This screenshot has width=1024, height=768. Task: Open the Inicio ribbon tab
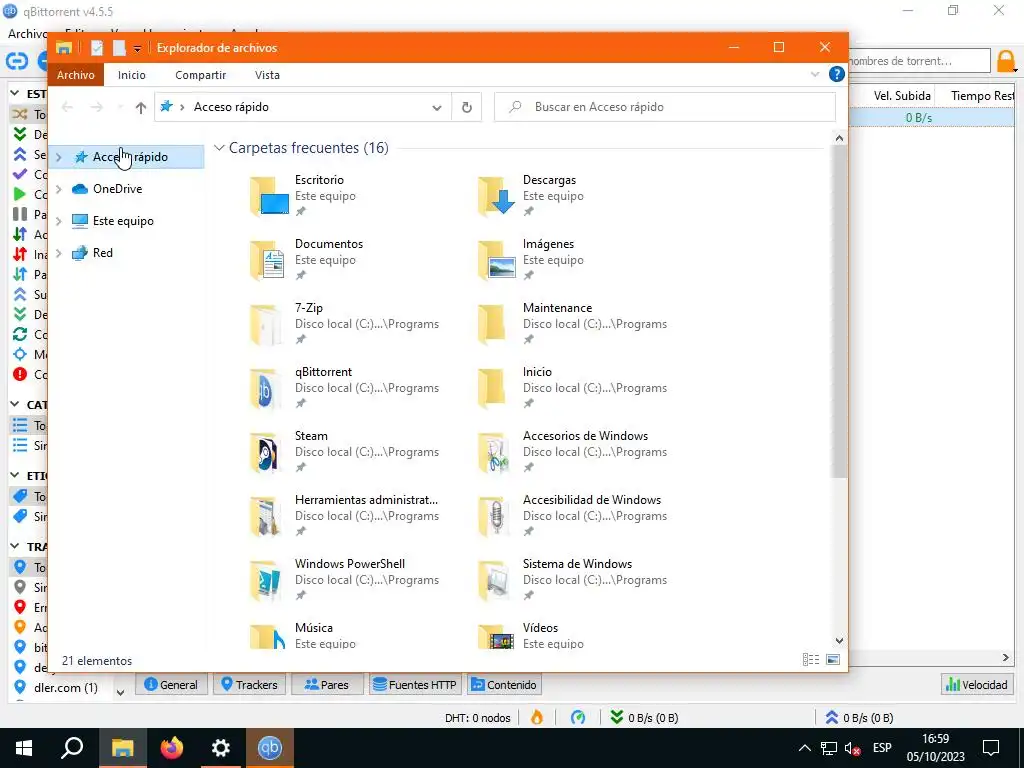click(x=131, y=74)
